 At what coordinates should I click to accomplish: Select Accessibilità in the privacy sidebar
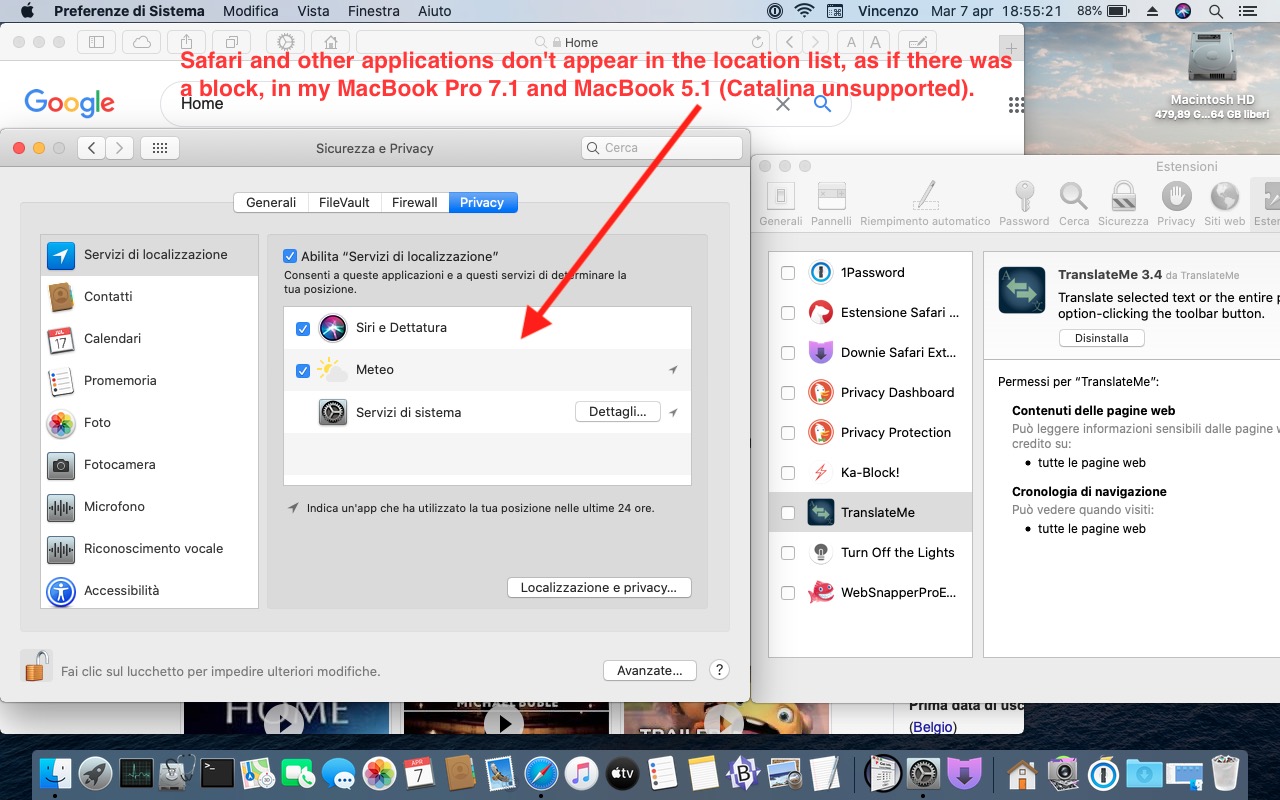tap(150, 590)
